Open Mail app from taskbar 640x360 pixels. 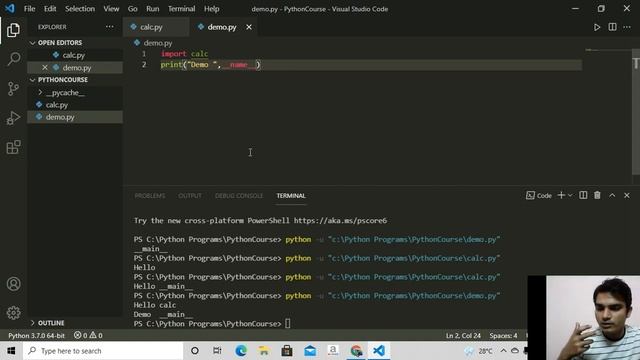310,351
